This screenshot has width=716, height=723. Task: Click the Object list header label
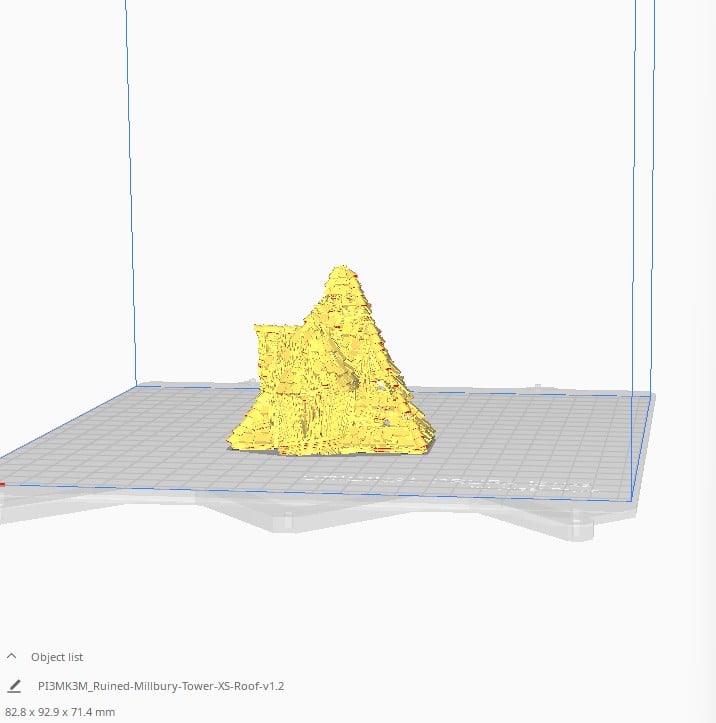click(x=57, y=657)
